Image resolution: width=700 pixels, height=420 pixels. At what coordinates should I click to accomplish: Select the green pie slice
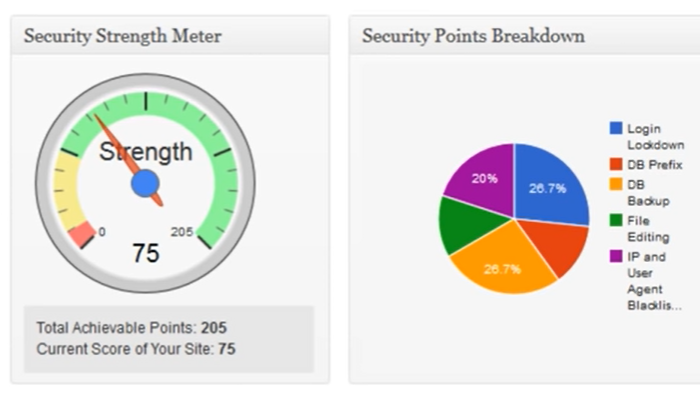(x=467, y=225)
